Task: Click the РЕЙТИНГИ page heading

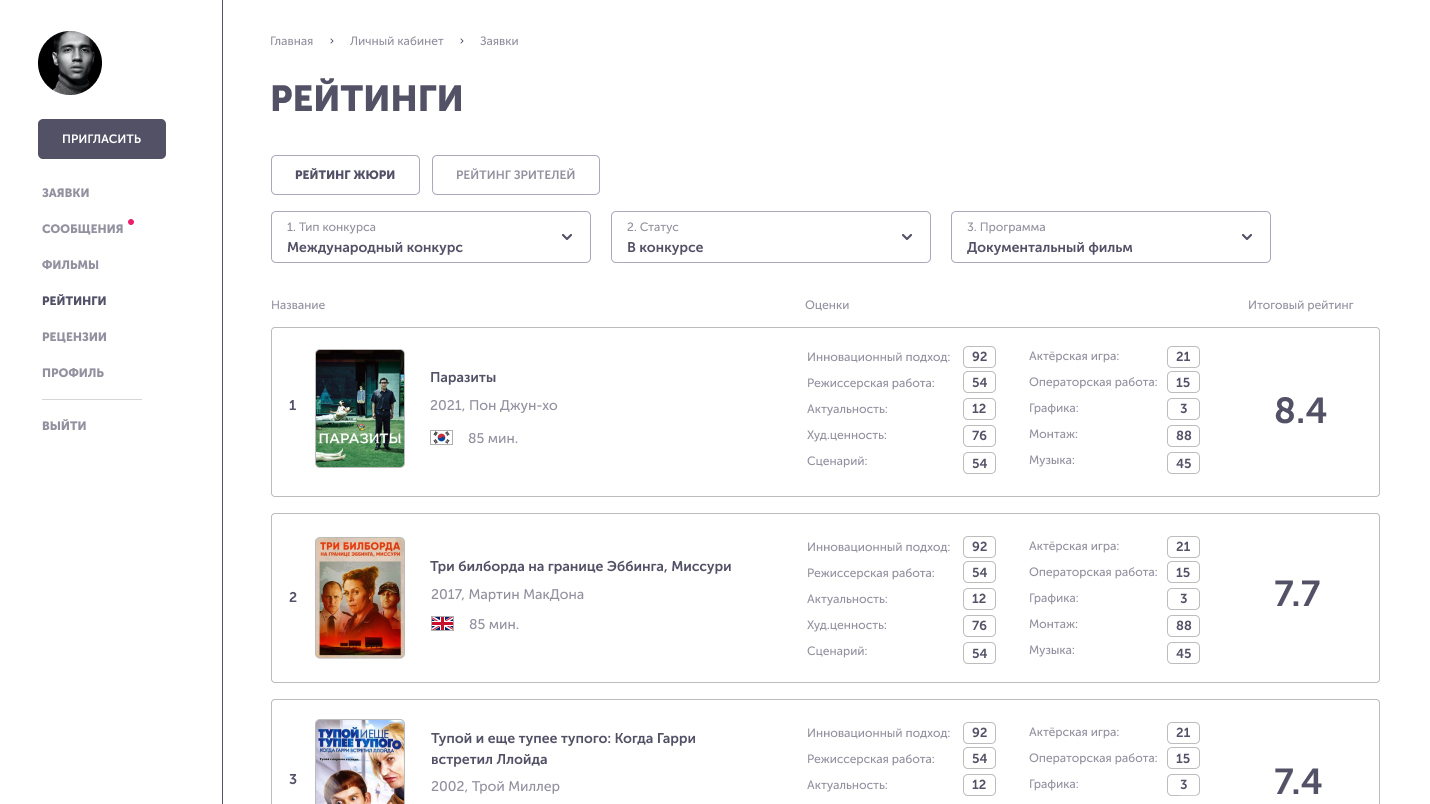Action: (x=367, y=99)
